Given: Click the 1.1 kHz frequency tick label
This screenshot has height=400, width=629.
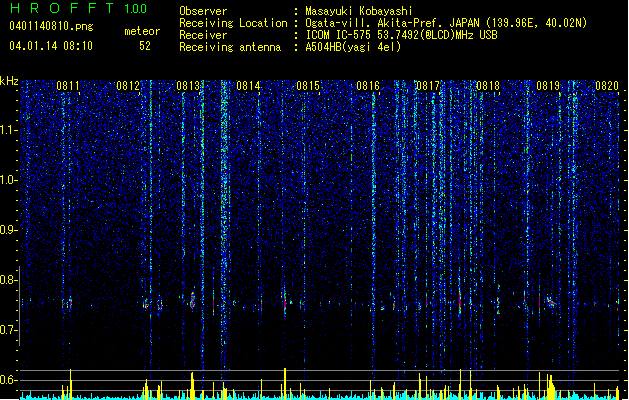Looking at the screenshot, I should pos(9,130).
